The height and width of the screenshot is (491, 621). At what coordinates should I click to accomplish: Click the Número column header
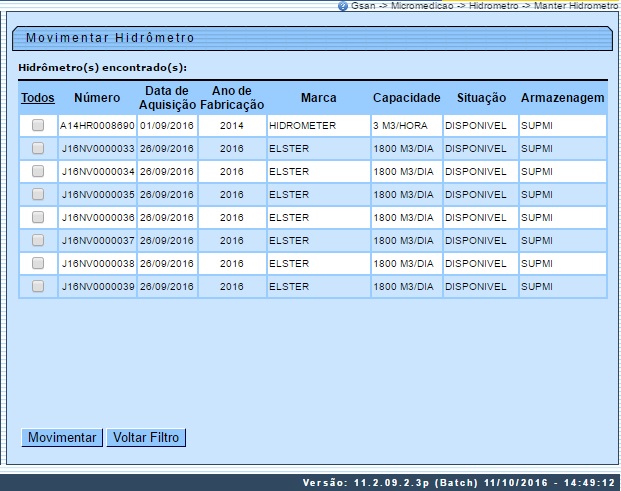[96, 98]
